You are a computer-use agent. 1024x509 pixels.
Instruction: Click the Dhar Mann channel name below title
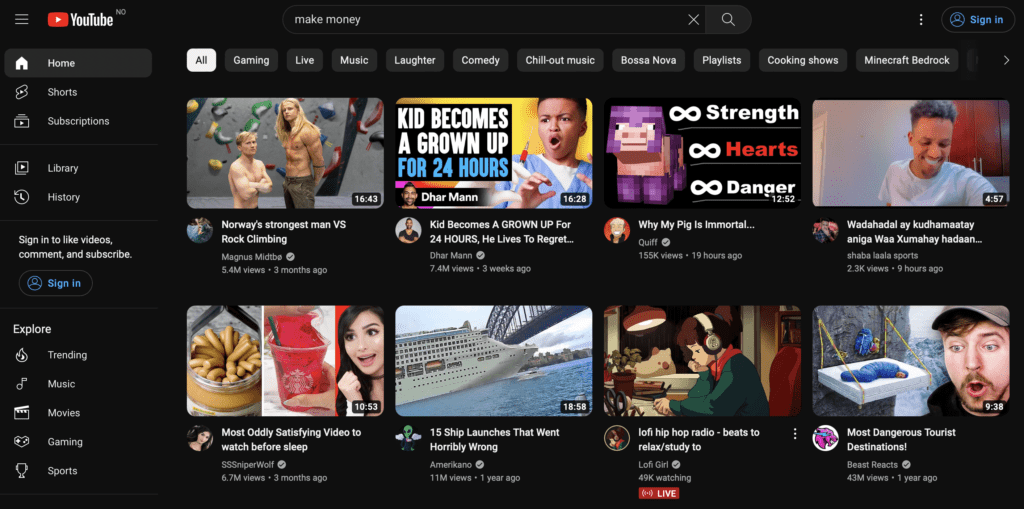(451, 255)
